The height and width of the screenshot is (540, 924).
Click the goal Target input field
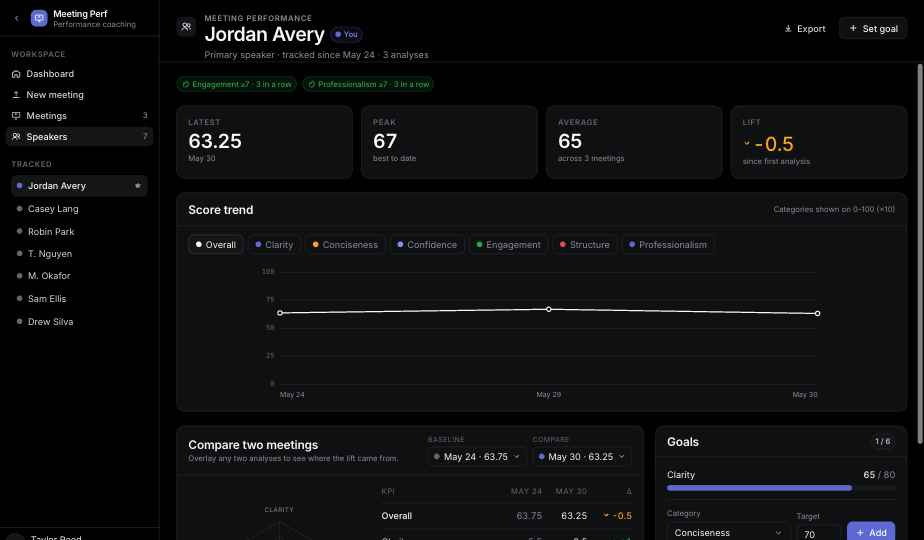pyautogui.click(x=819, y=533)
